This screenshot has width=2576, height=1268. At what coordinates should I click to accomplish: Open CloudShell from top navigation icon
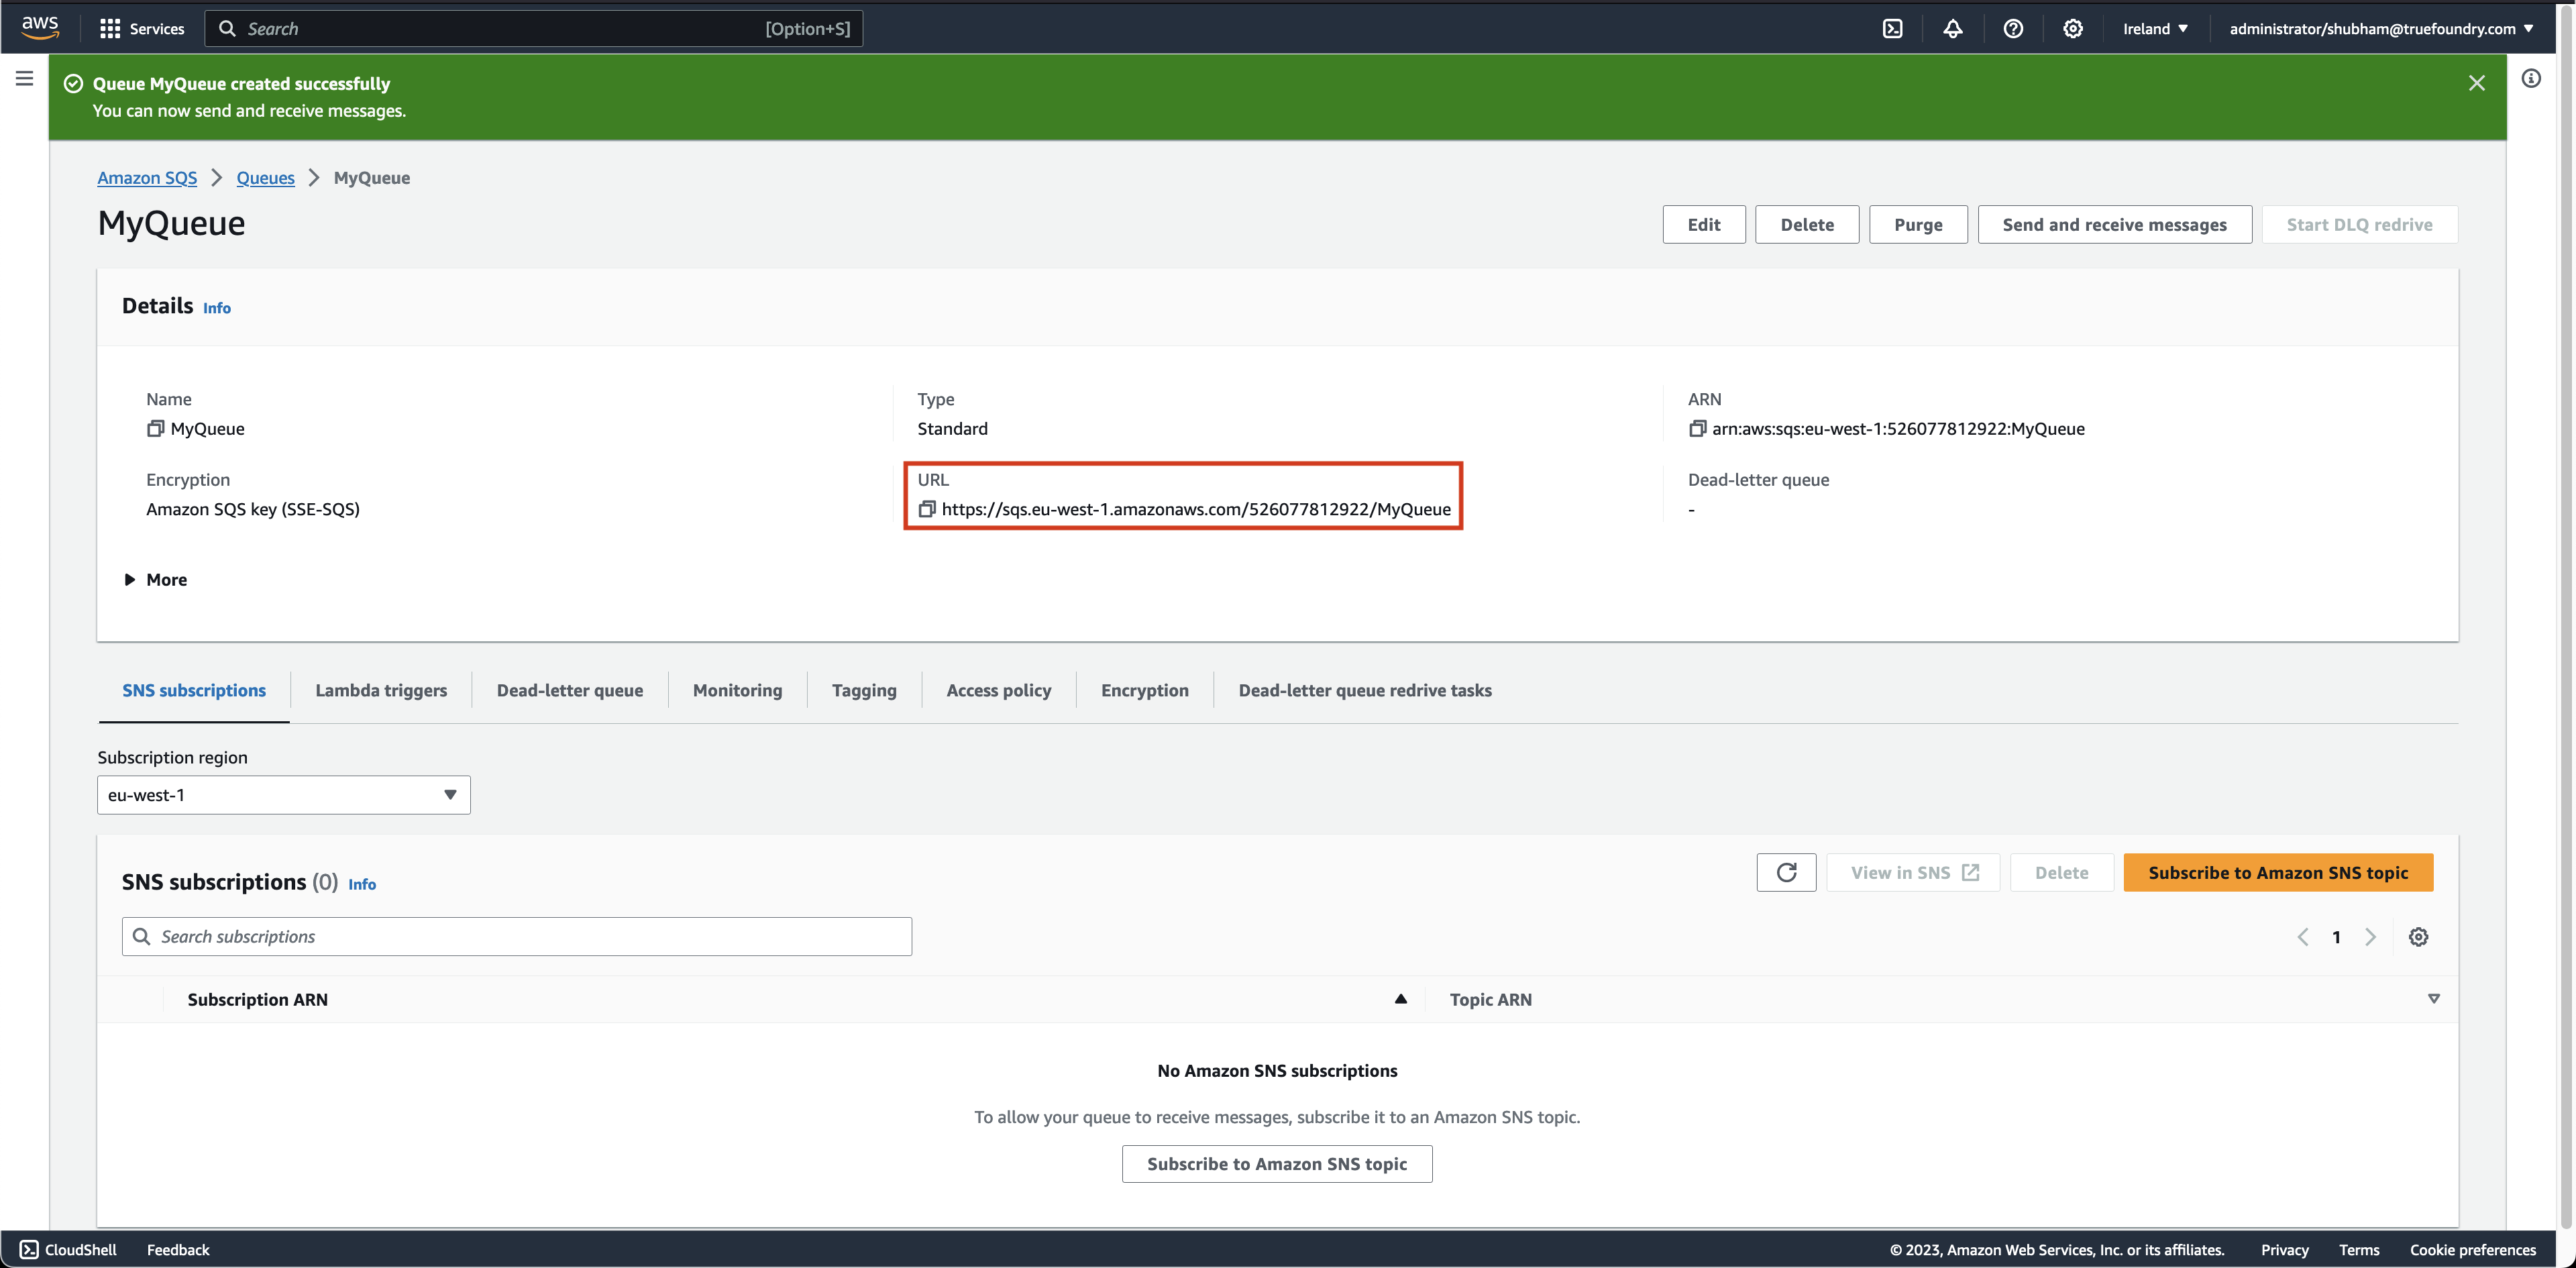tap(1892, 29)
